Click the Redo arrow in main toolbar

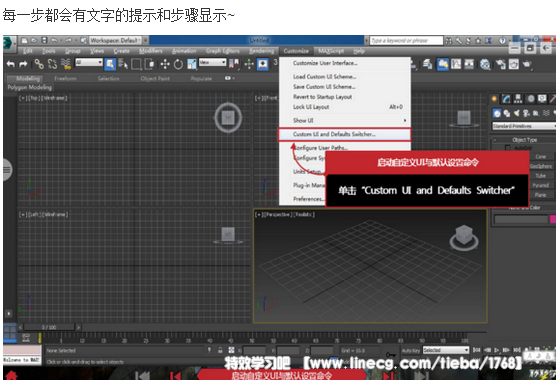click(23, 64)
